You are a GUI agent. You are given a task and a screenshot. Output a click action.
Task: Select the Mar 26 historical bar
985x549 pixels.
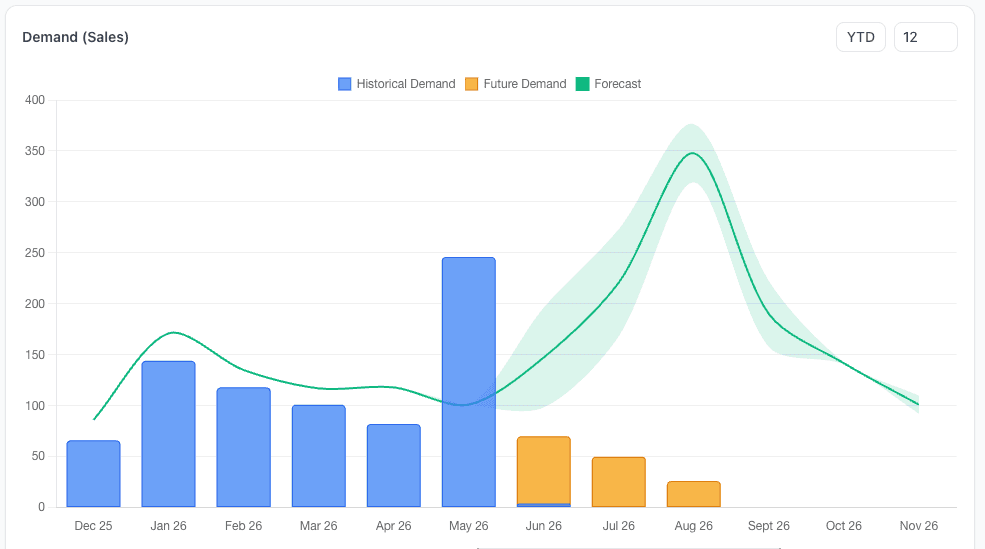tap(318, 456)
